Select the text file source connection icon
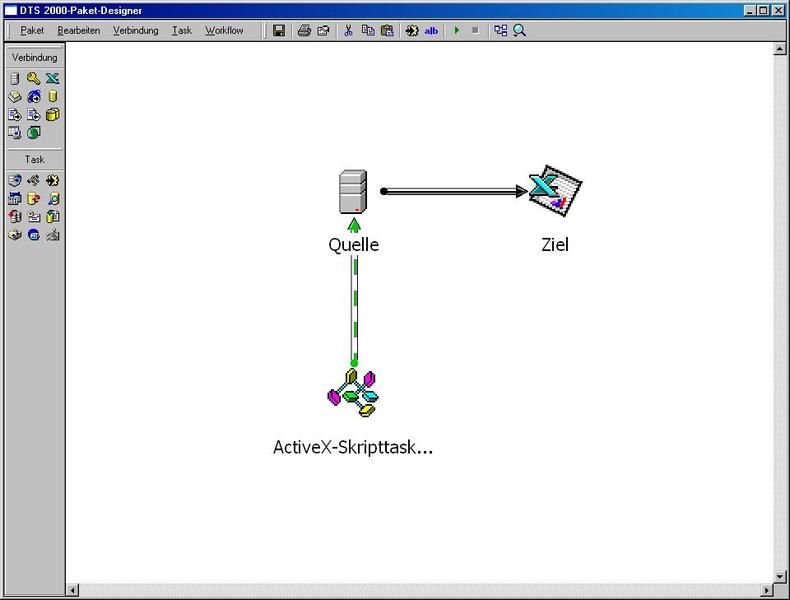 [x=15, y=115]
